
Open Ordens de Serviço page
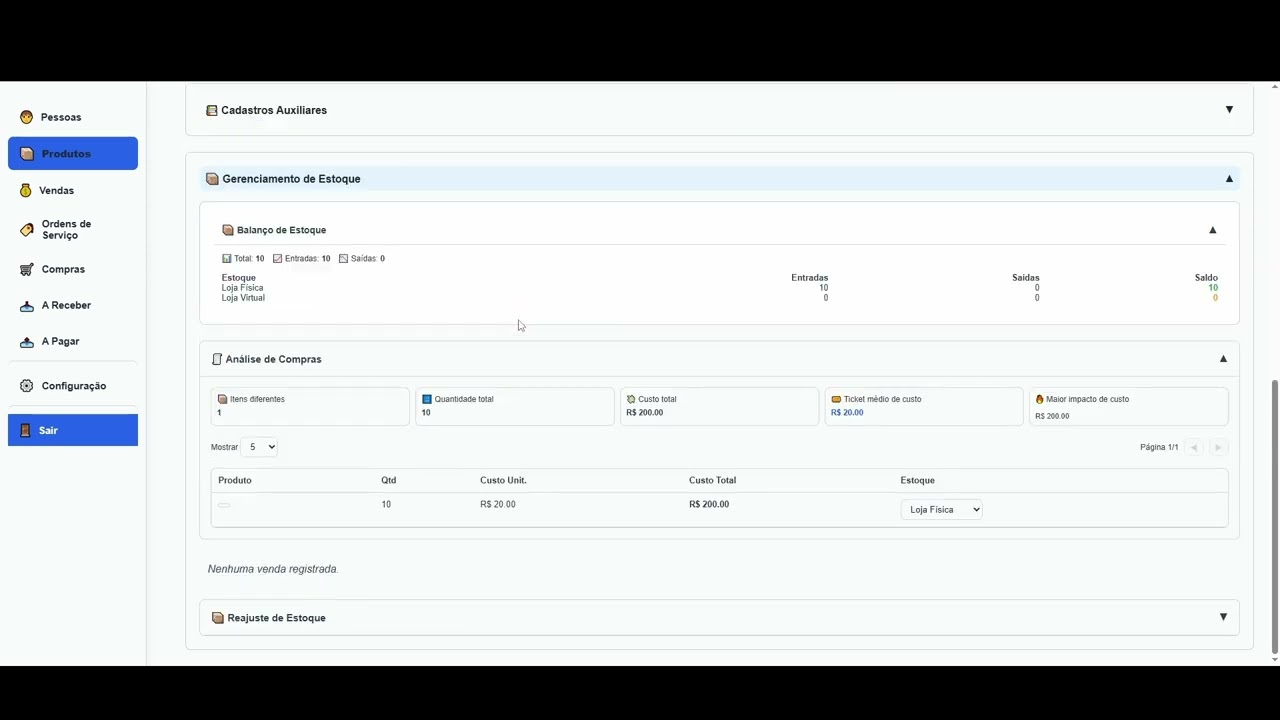[x=73, y=230]
